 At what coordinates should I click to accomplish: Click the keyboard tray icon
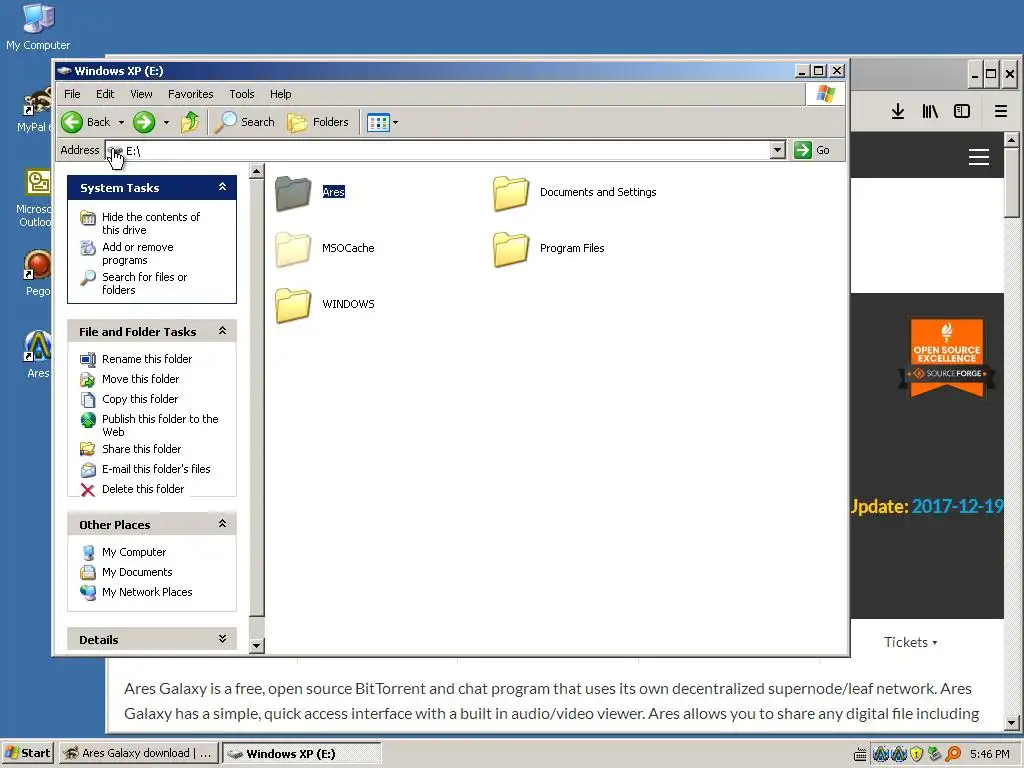pos(861,754)
